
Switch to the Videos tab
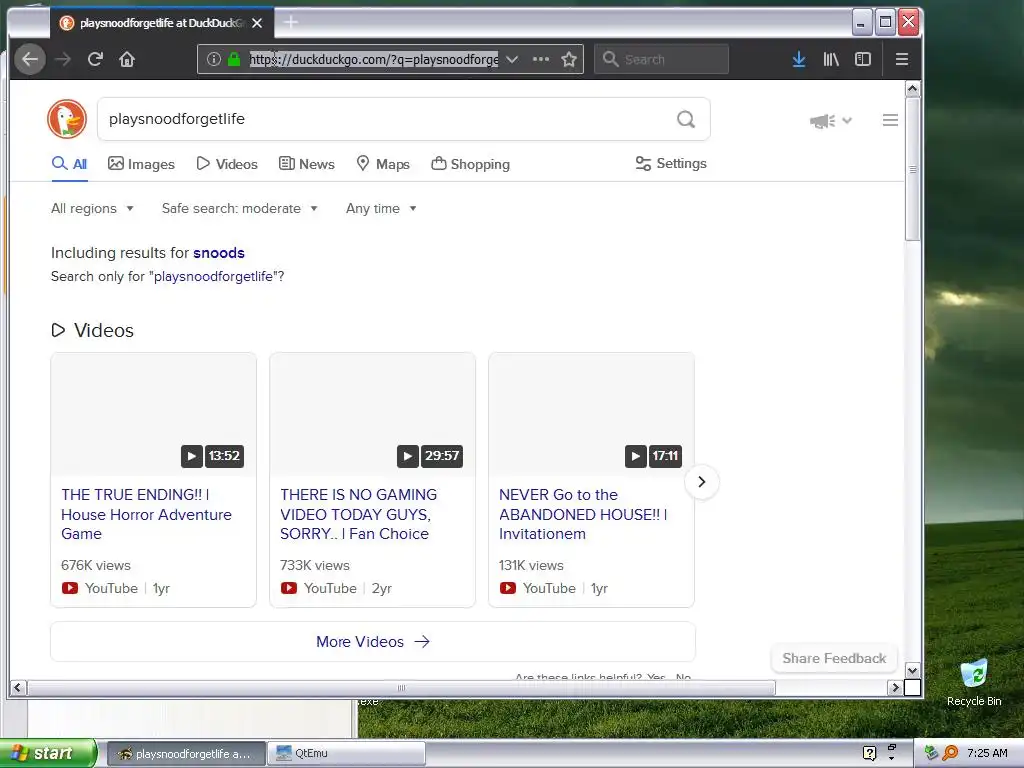[227, 164]
